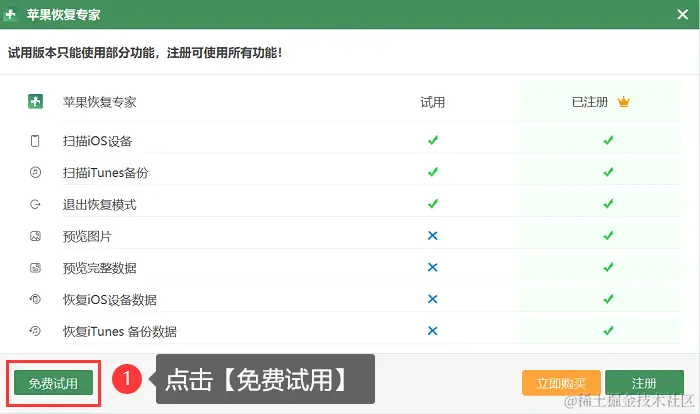The height and width of the screenshot is (414, 700).
Task: Click the restore icon for 恢复iOS设备数据
Action: coord(35,299)
